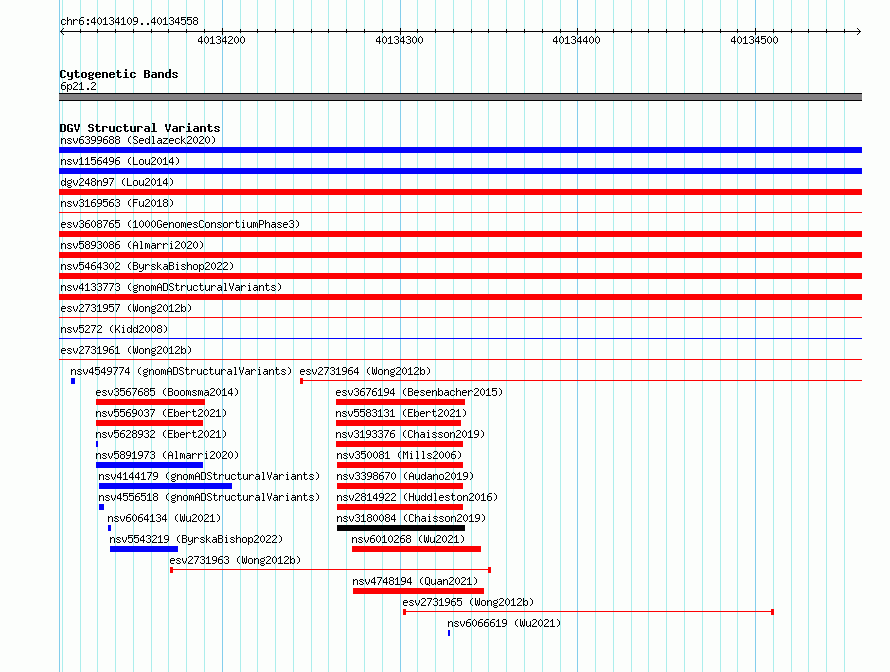Click the esv2731965 (Wong2012b) label
This screenshot has width=890, height=672.
(468, 602)
